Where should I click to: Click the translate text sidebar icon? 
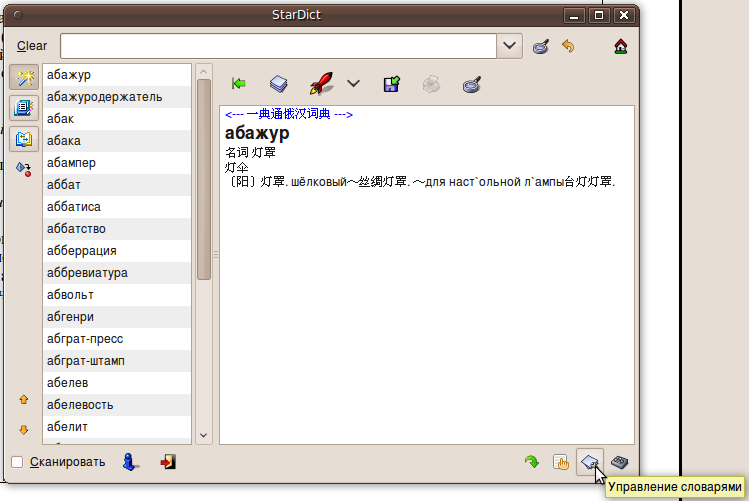(x=24, y=139)
